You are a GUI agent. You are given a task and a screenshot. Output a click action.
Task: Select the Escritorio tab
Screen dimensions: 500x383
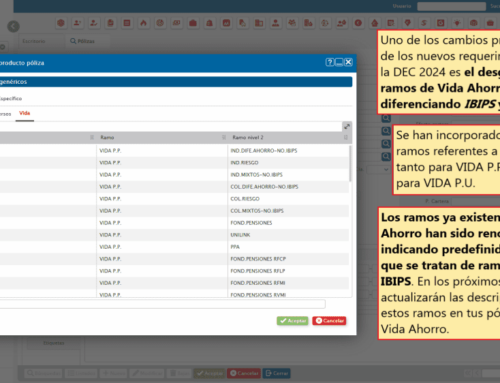[x=34, y=41]
